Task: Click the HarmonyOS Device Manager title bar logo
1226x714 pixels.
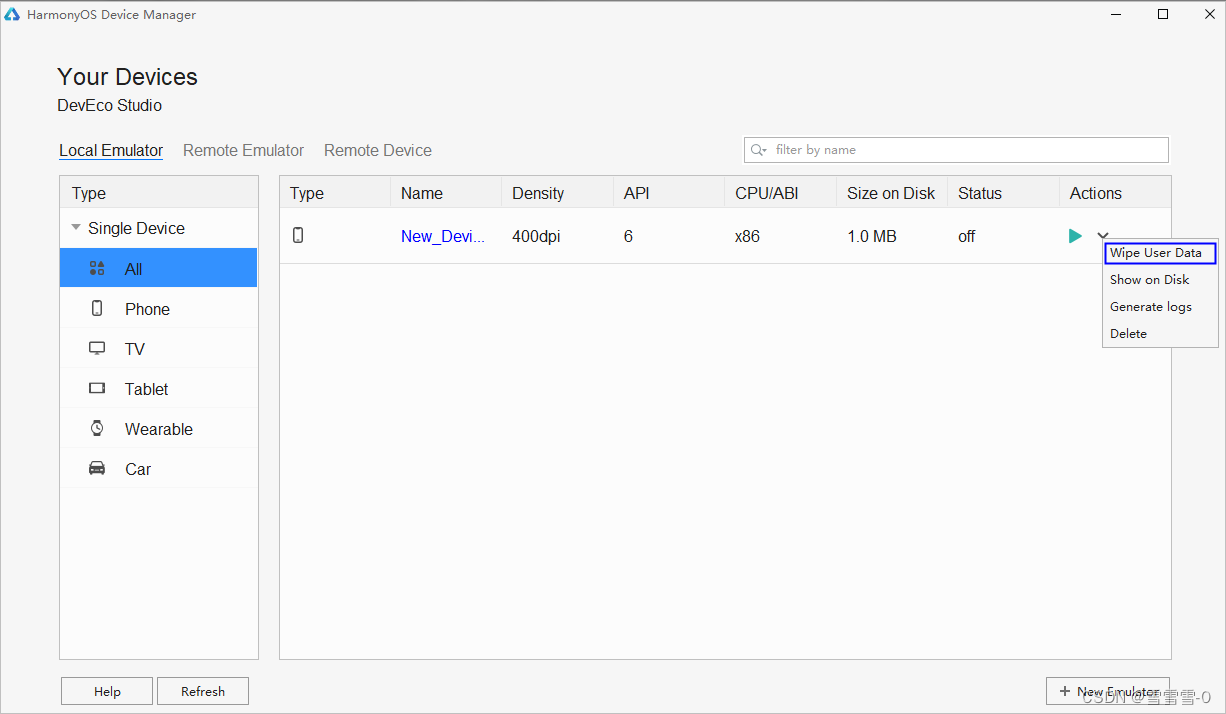Action: 13,15
